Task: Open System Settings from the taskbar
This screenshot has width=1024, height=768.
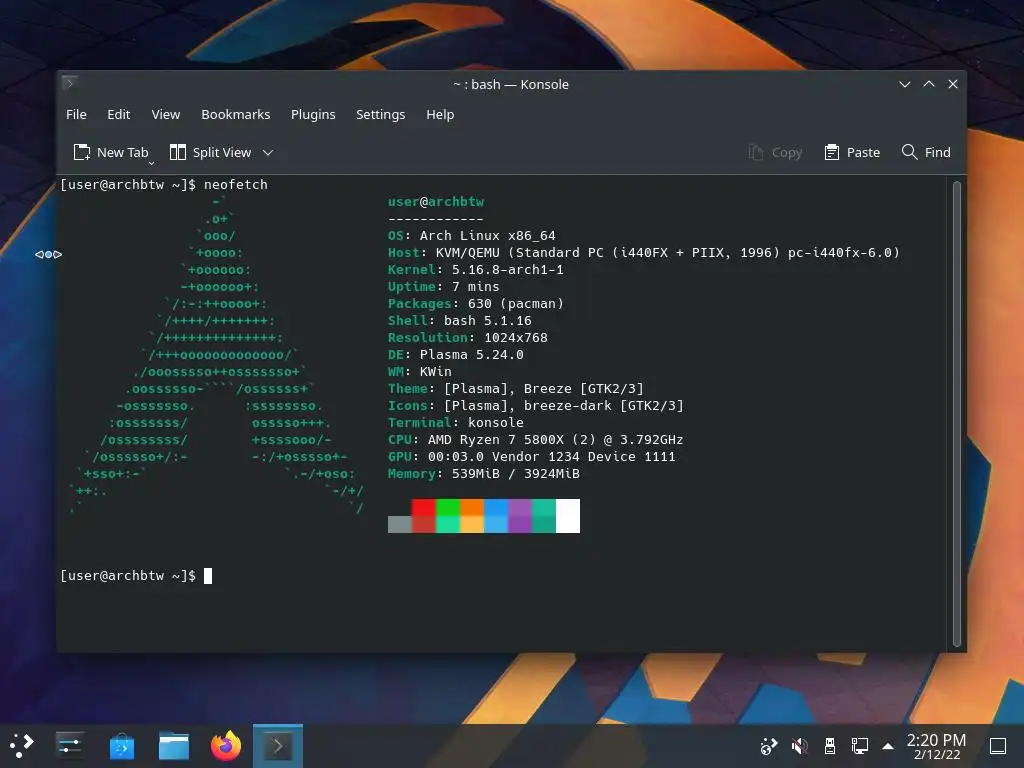Action: pos(69,745)
